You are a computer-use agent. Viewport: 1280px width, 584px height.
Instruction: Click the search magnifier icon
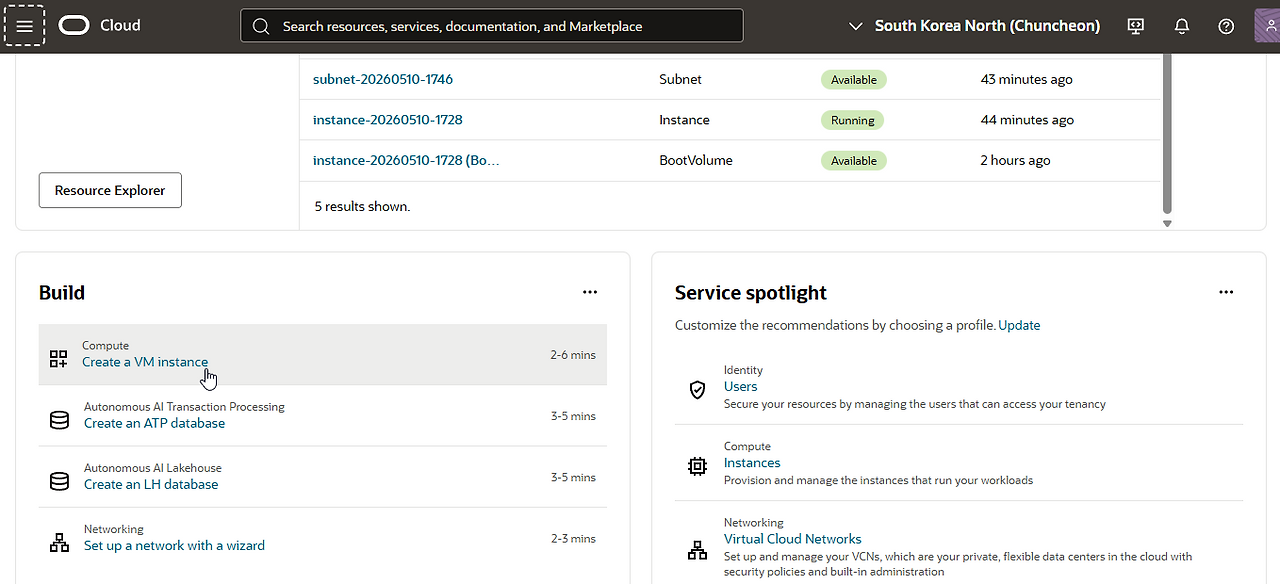pyautogui.click(x=261, y=26)
